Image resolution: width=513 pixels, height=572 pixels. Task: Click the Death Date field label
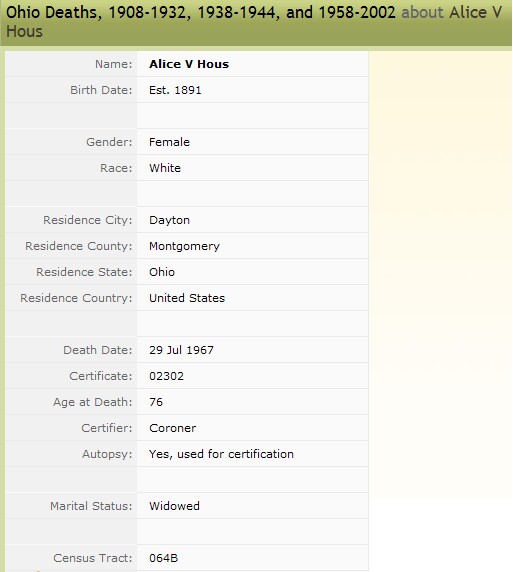point(98,350)
